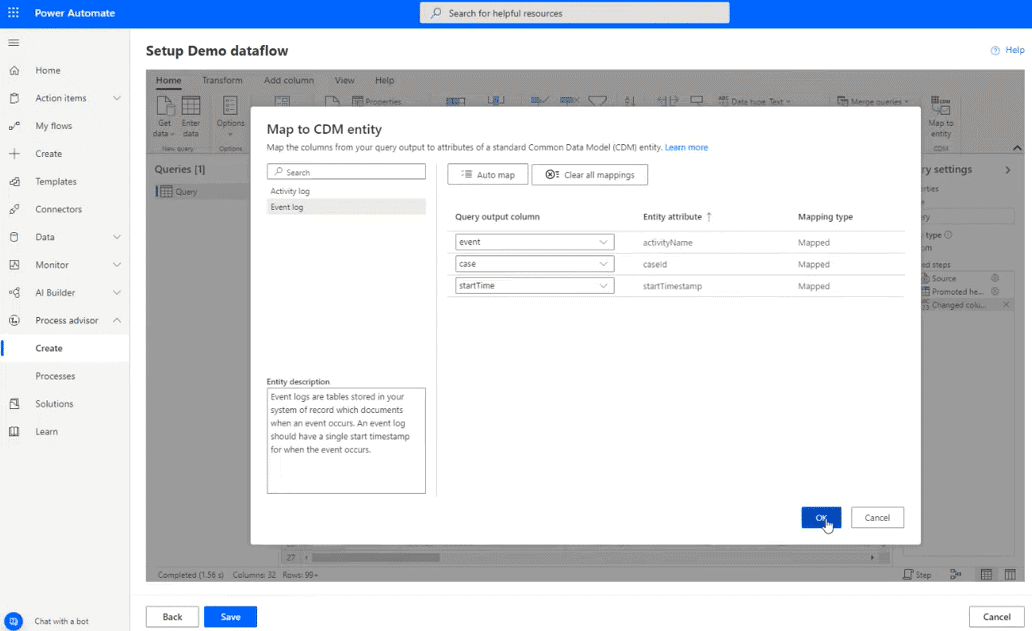Image resolution: width=1032 pixels, height=631 pixels.
Task: Click the Learn more link
Action: [x=686, y=147]
